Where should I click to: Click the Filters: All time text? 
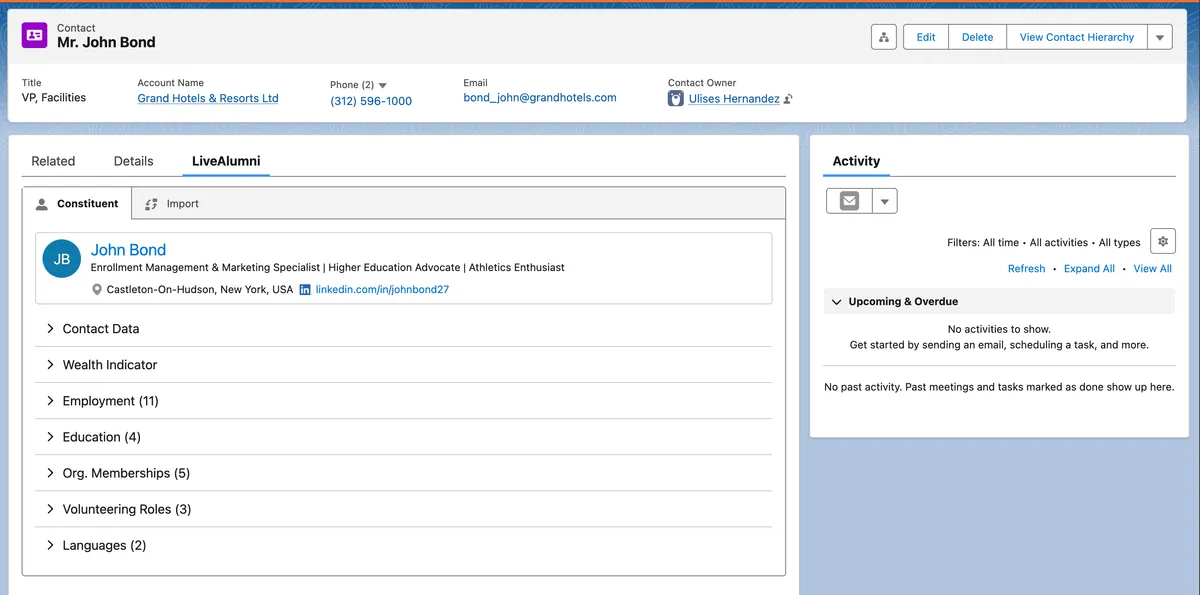[983, 243]
